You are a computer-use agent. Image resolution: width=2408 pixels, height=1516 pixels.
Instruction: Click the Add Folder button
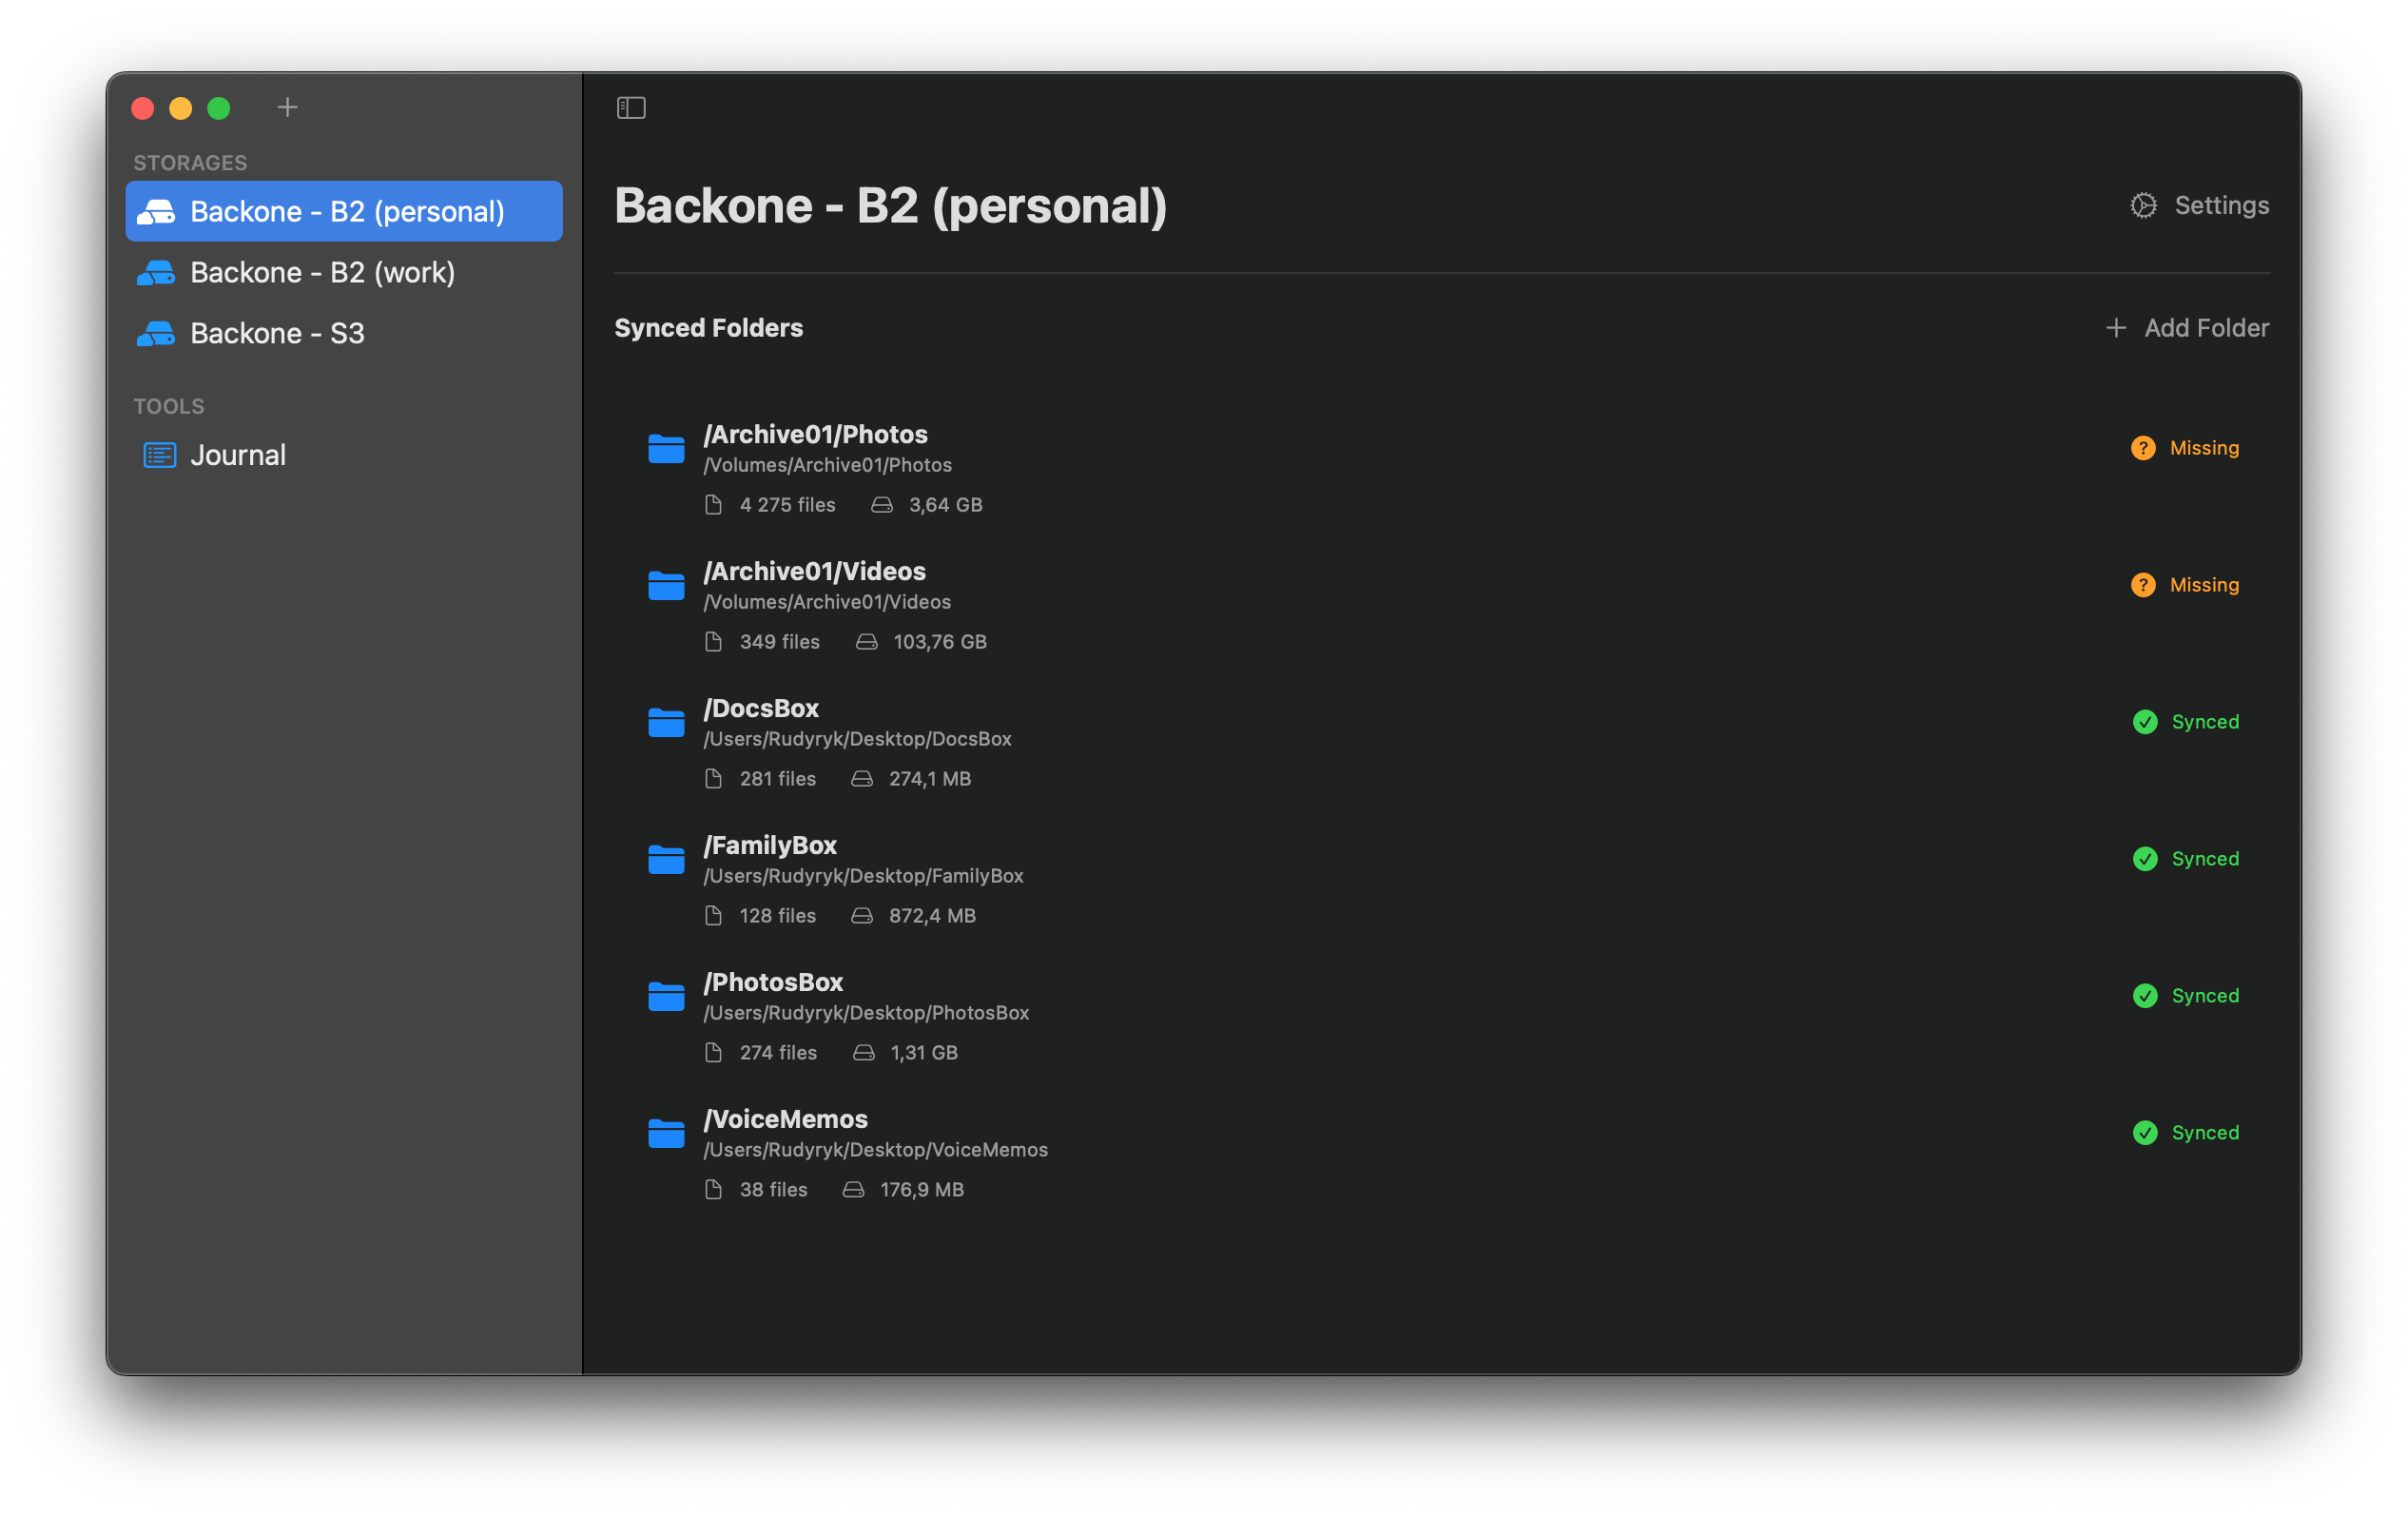point(2188,327)
